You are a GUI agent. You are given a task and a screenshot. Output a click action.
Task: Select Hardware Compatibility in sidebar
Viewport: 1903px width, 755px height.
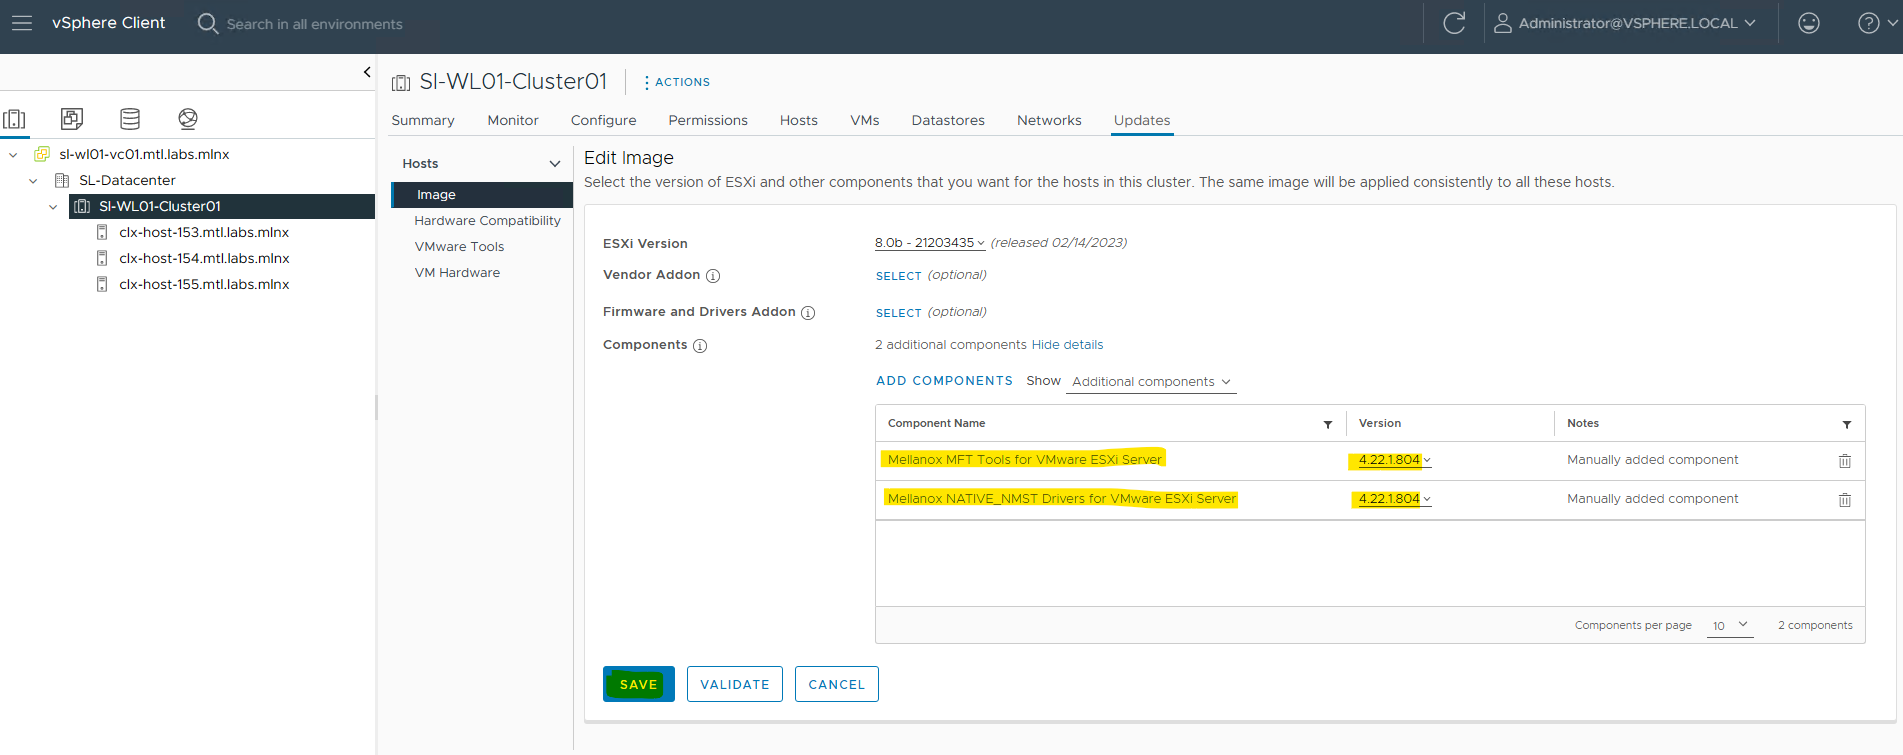pos(488,221)
